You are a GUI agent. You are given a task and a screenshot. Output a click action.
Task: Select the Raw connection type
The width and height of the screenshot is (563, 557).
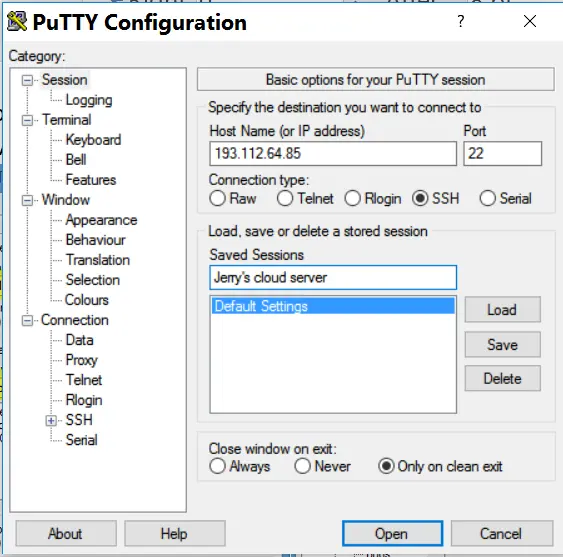click(x=217, y=198)
